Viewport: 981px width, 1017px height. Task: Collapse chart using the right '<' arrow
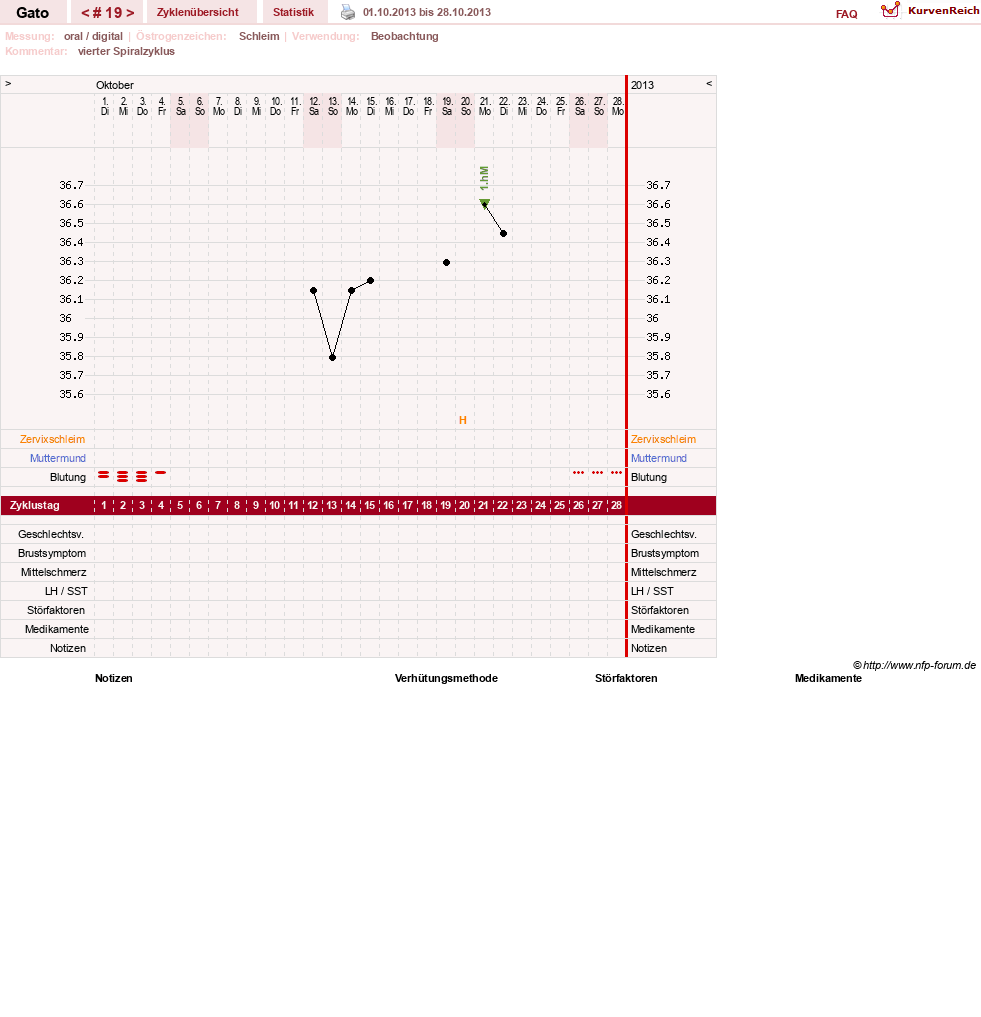709,84
